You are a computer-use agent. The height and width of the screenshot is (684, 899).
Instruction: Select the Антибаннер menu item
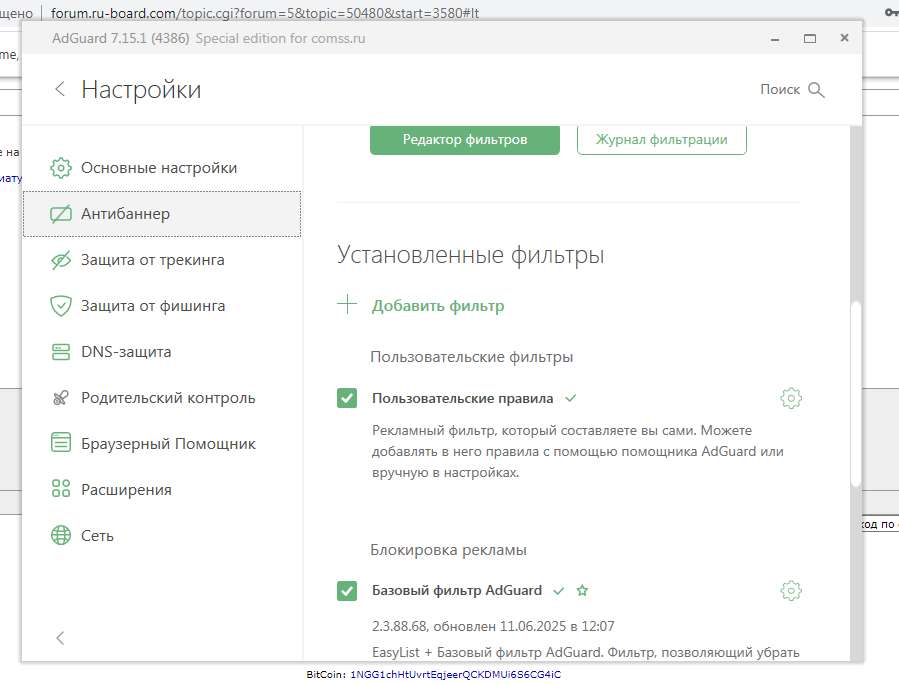point(162,214)
